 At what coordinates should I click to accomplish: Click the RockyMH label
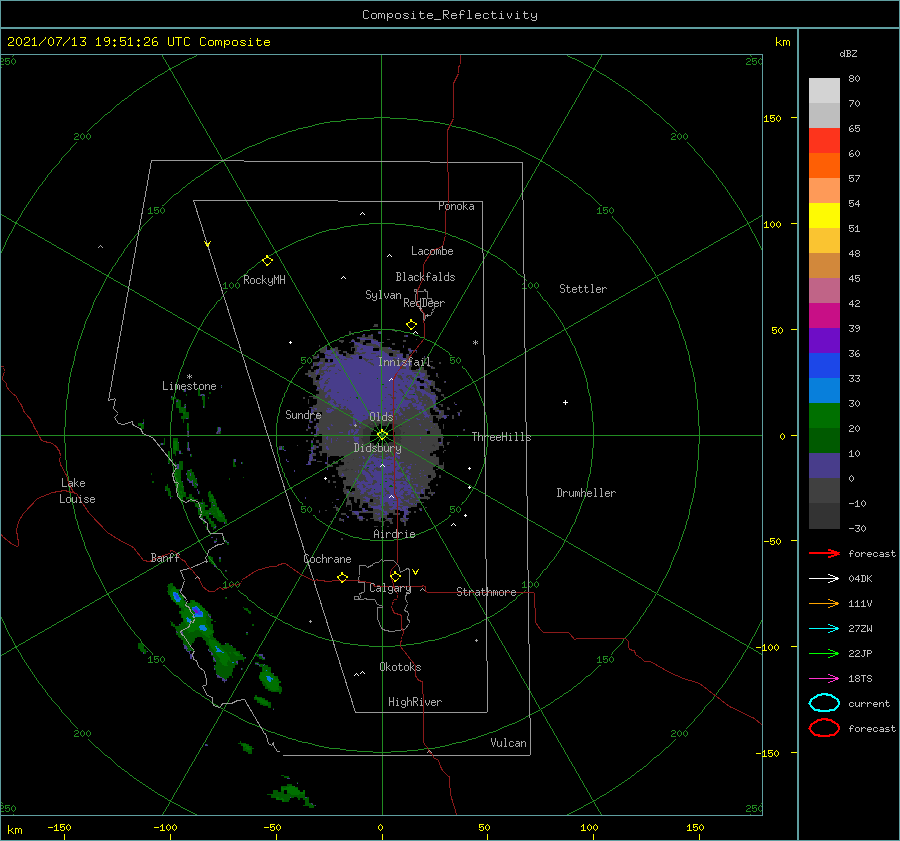(x=264, y=280)
